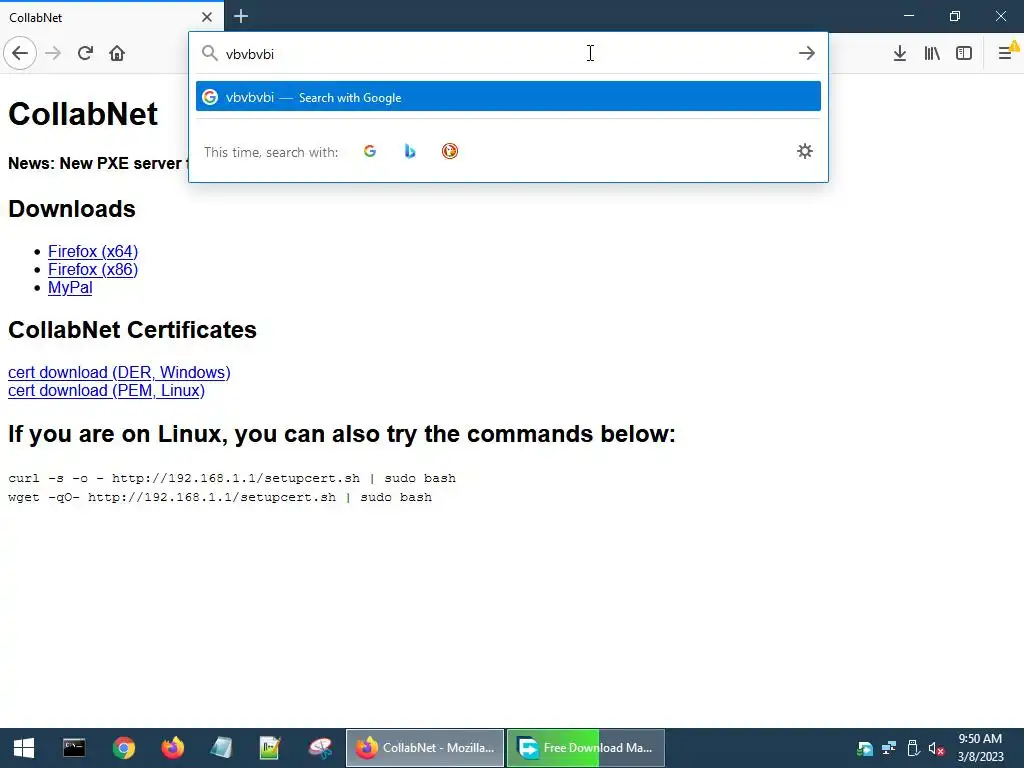
Task: Search this time with DuckDuckGo icon
Action: [x=450, y=152]
